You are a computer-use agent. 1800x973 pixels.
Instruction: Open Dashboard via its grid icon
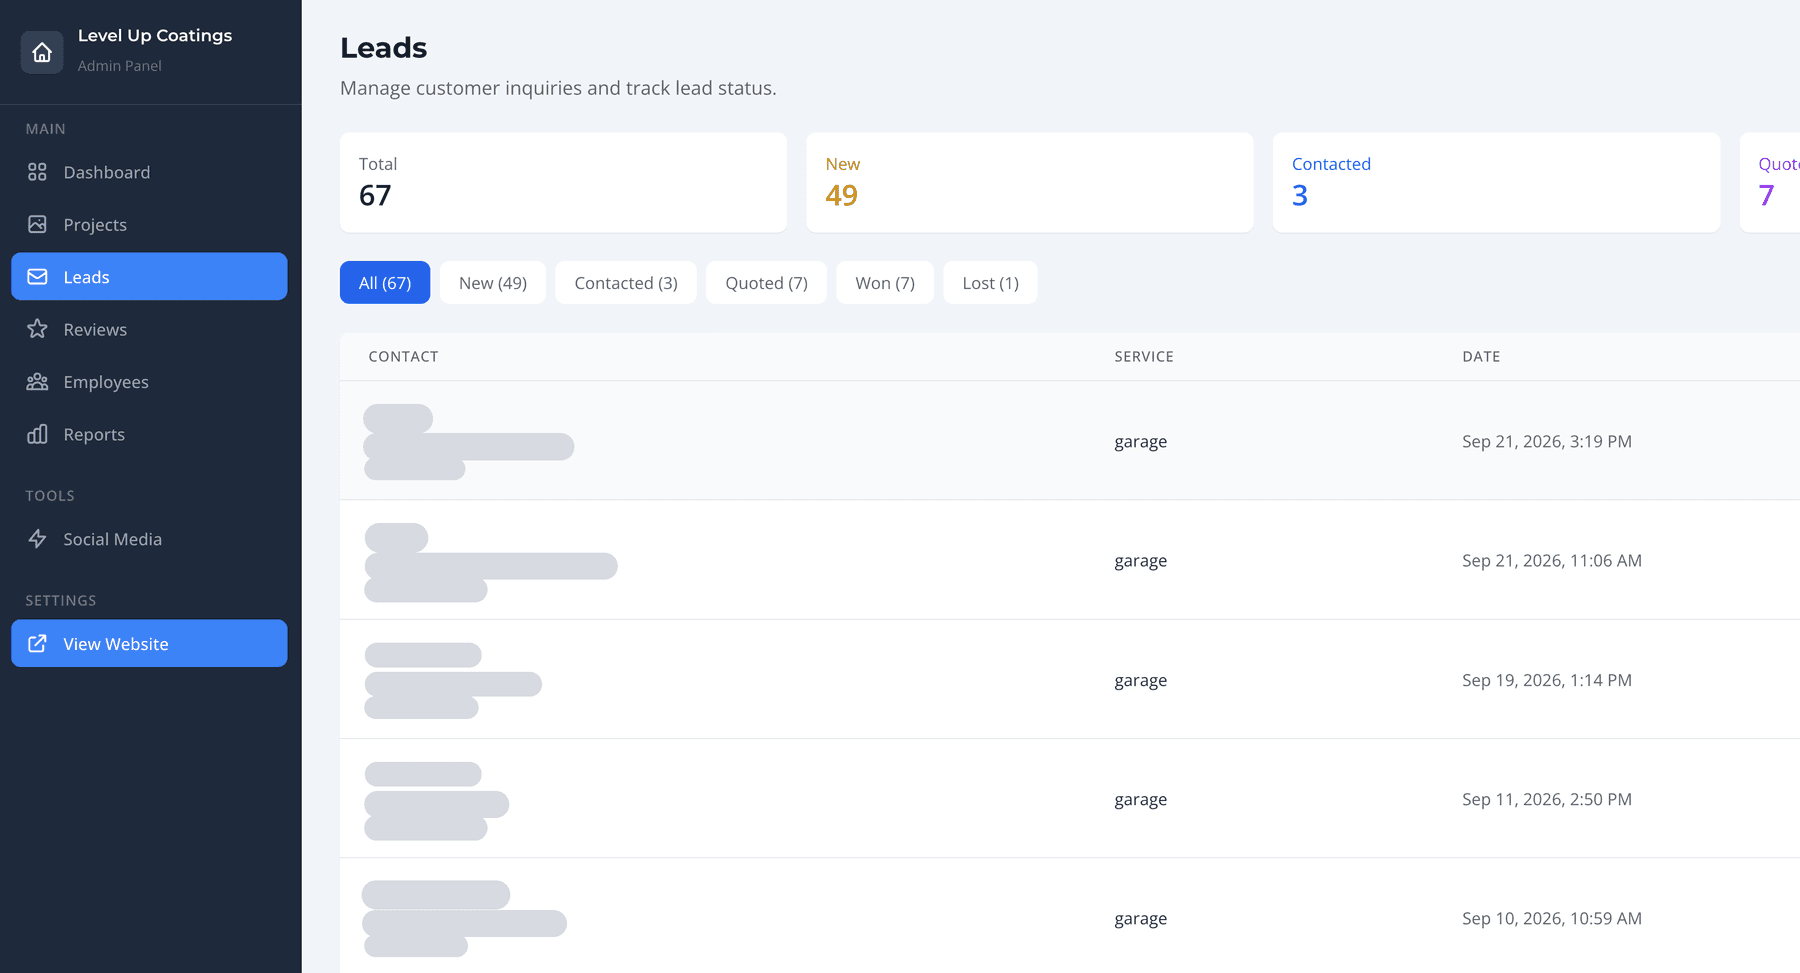[x=37, y=172]
